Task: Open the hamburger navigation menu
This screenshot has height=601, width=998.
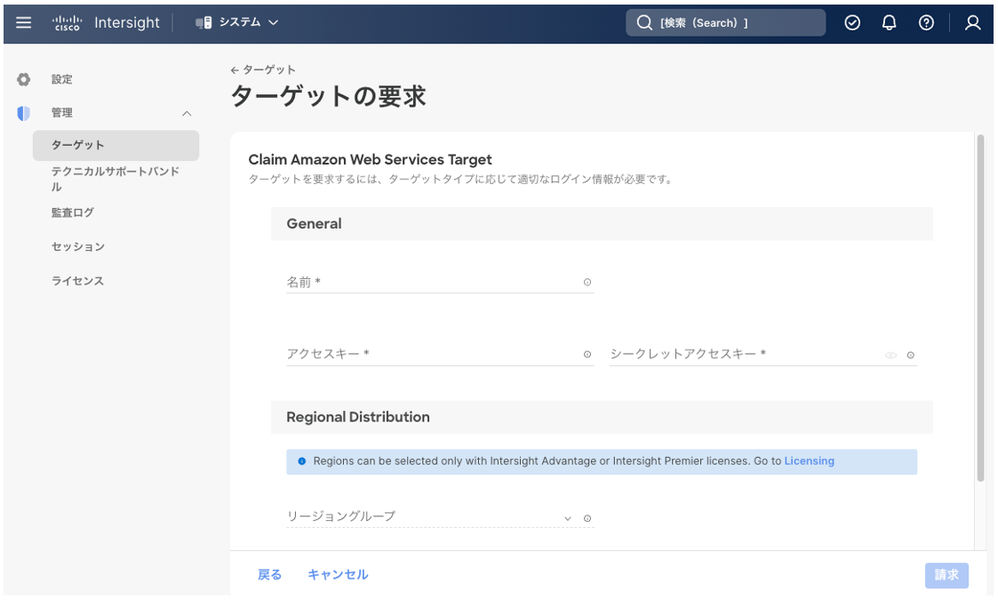Action: pyautogui.click(x=24, y=23)
